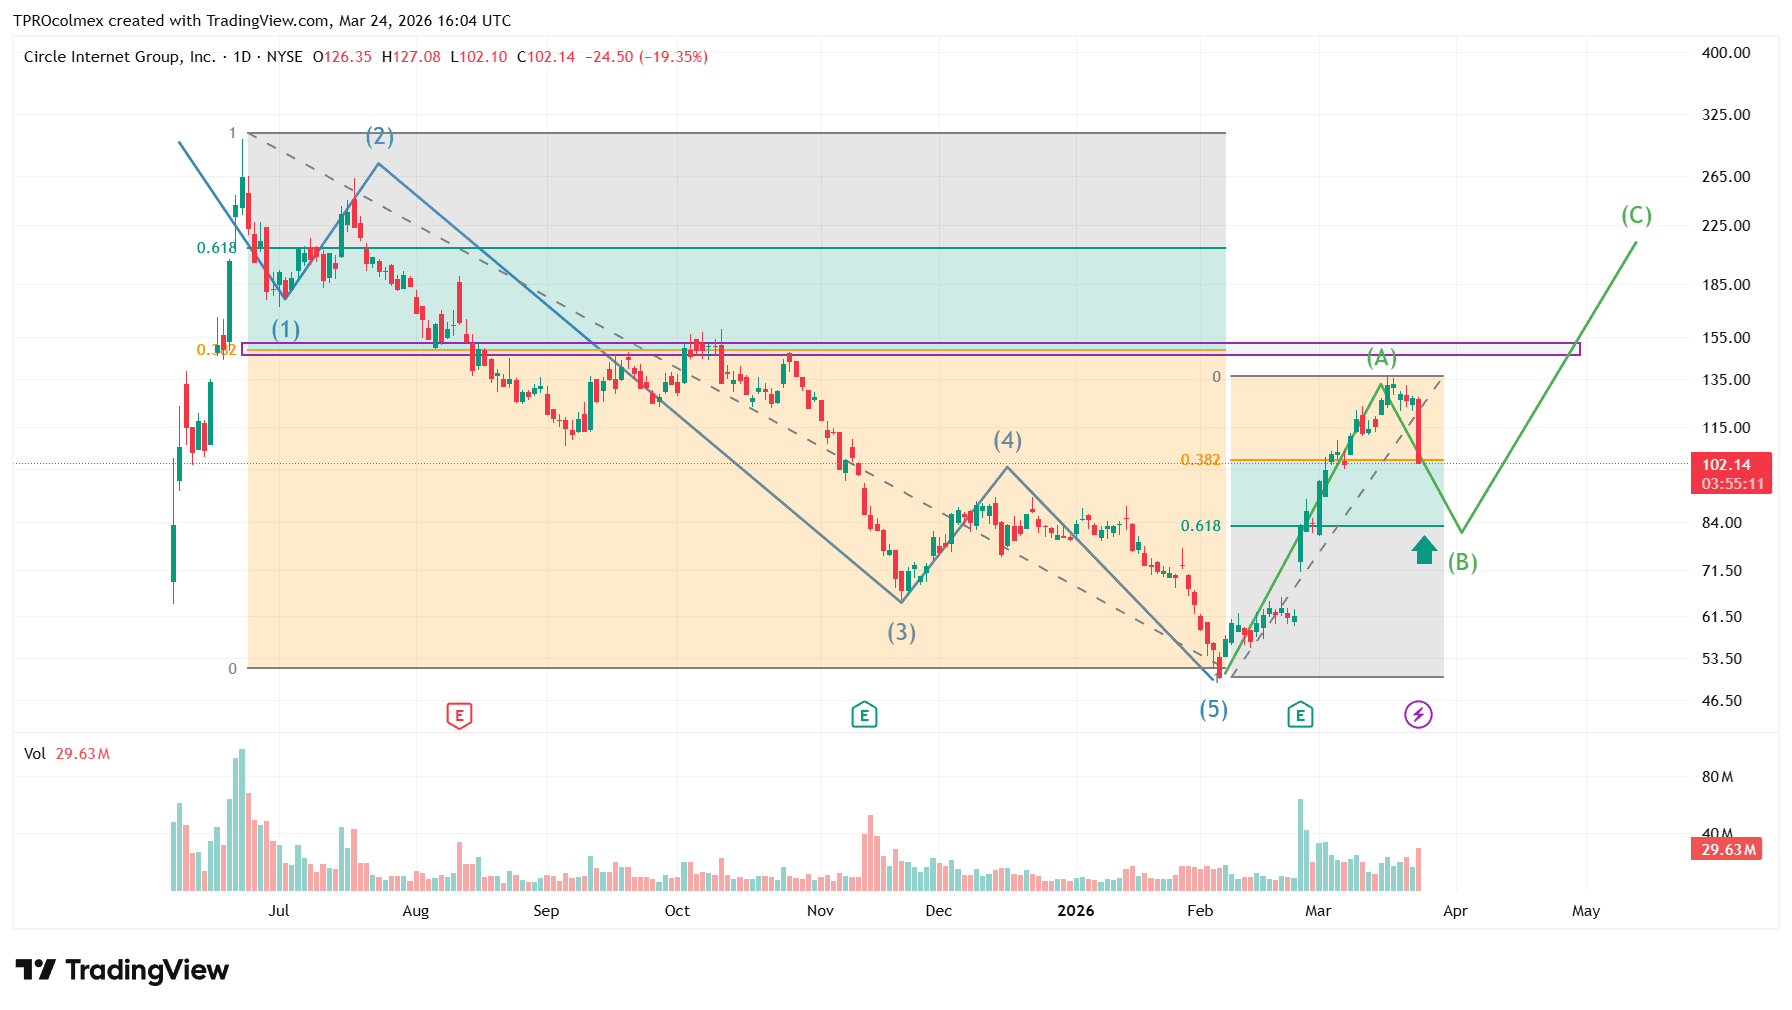Screen dimensions: 1792x1010
Task: Click the 2026 label on time axis
Action: point(1075,911)
